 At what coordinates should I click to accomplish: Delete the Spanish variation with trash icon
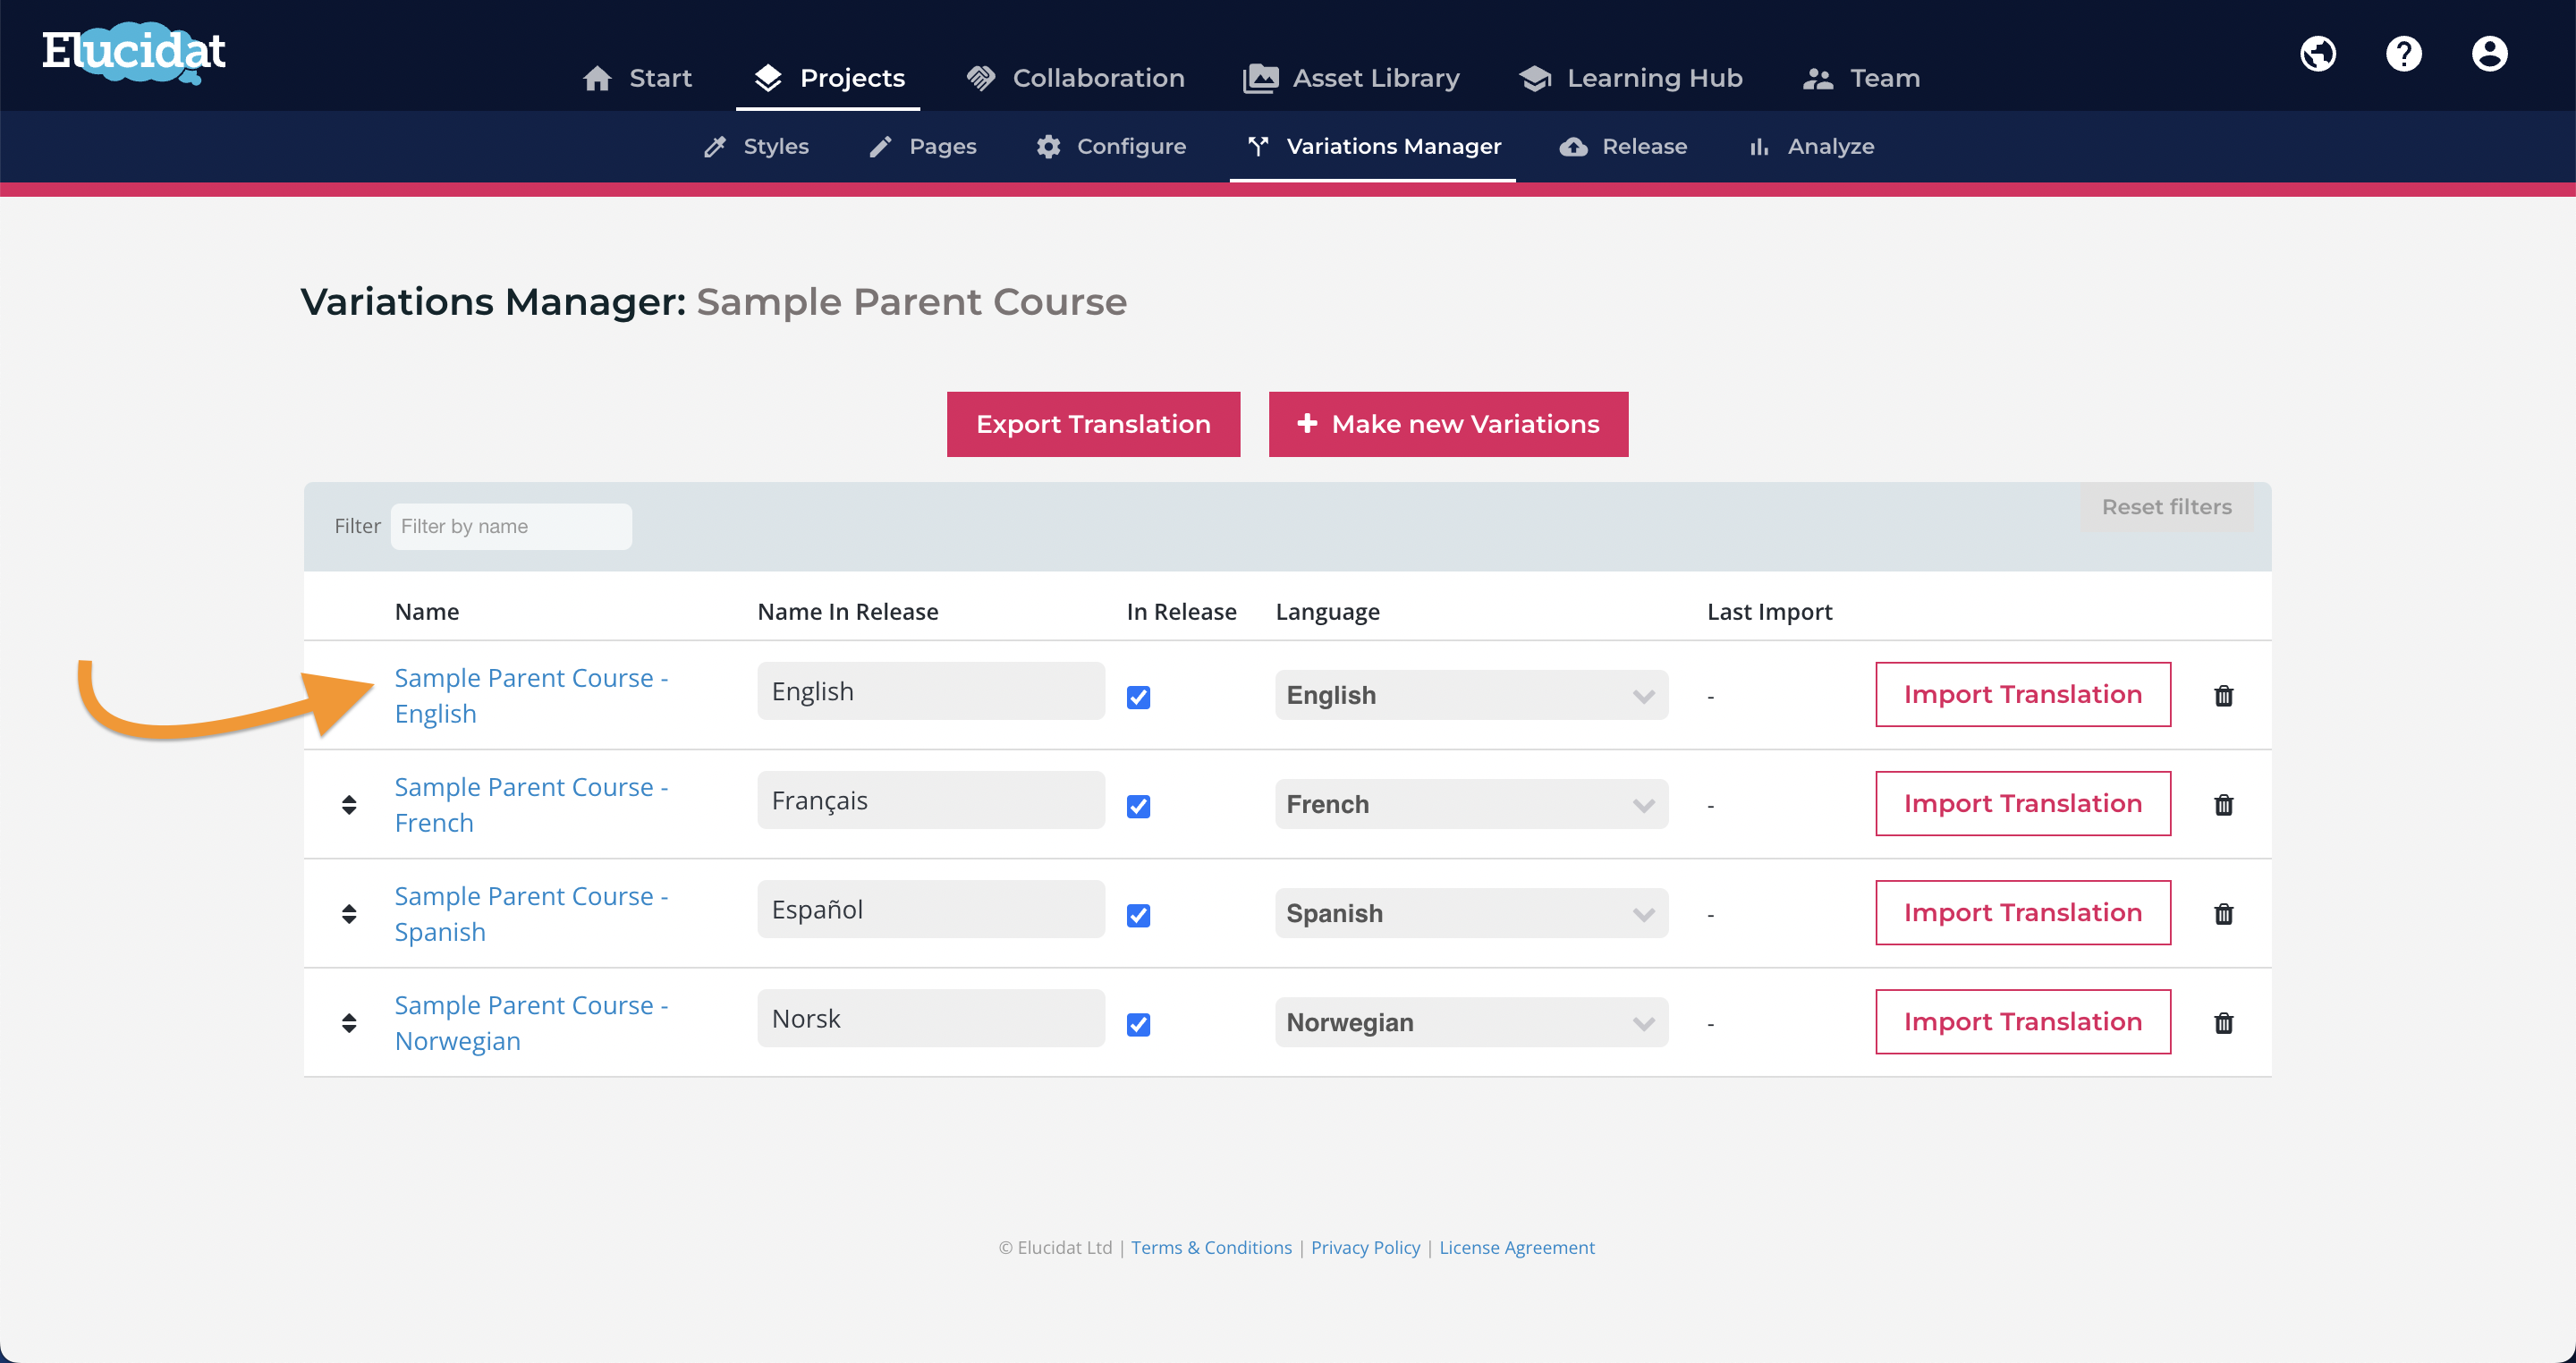[x=2224, y=913]
